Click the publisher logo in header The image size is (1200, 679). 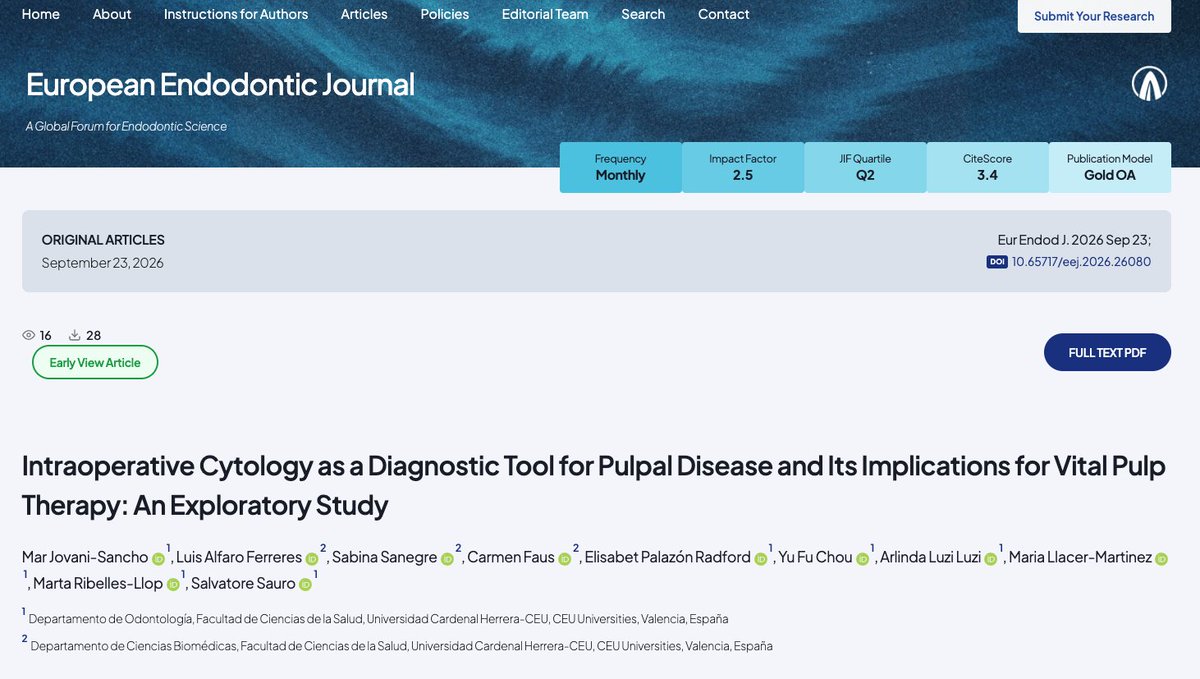point(1149,85)
